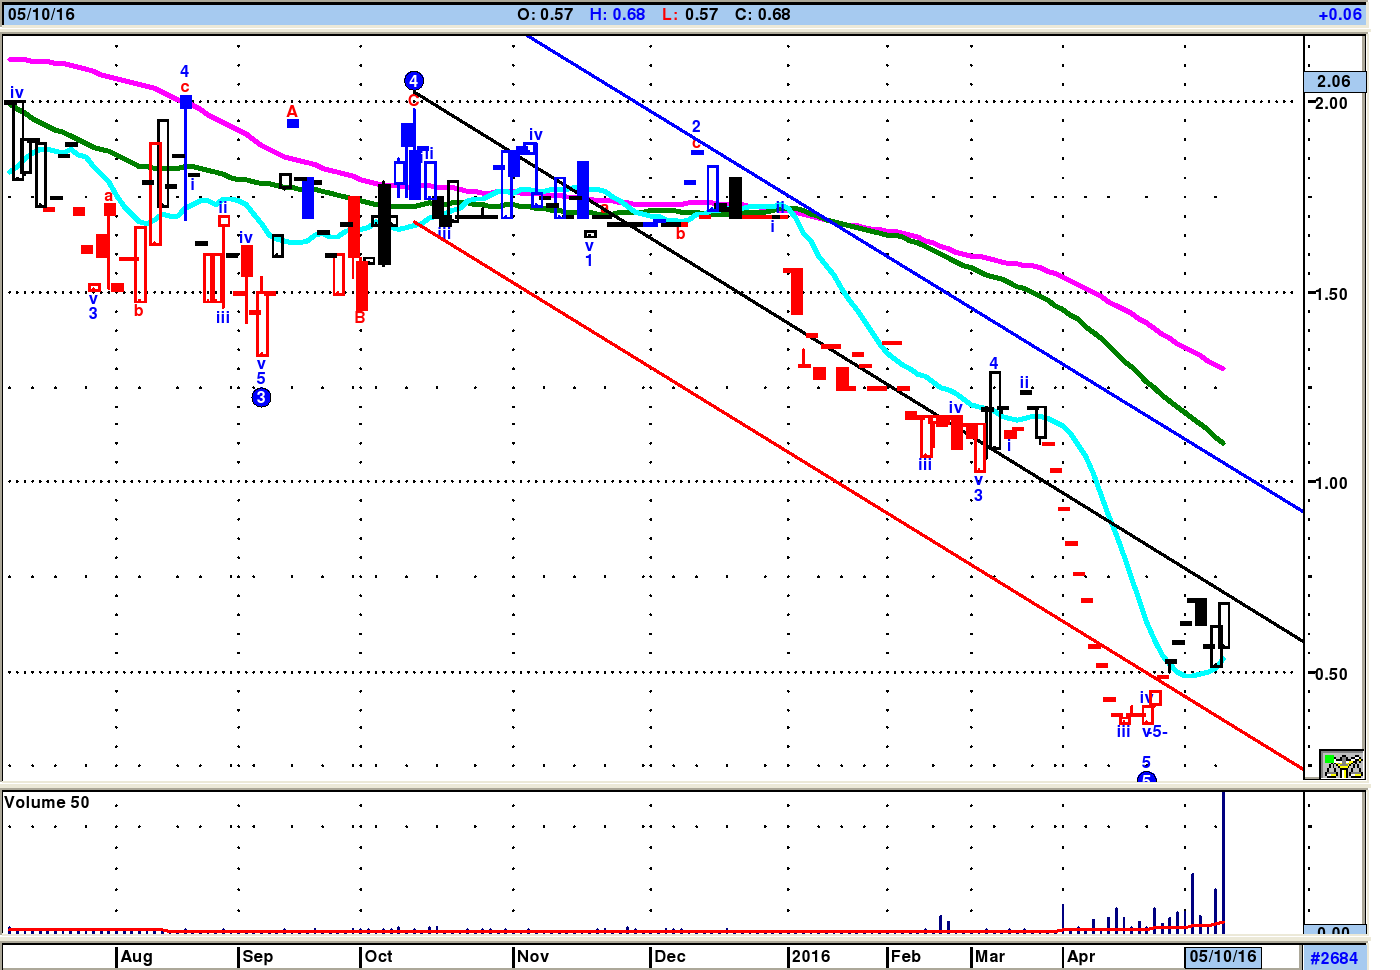This screenshot has height=970, width=1400.
Task: Select 2016 on the time axis
Action: pyautogui.click(x=810, y=956)
